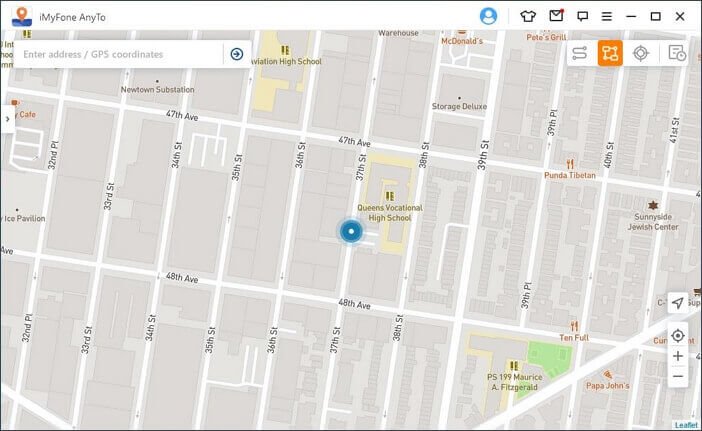
Task: Open the history records icon
Action: click(676, 53)
